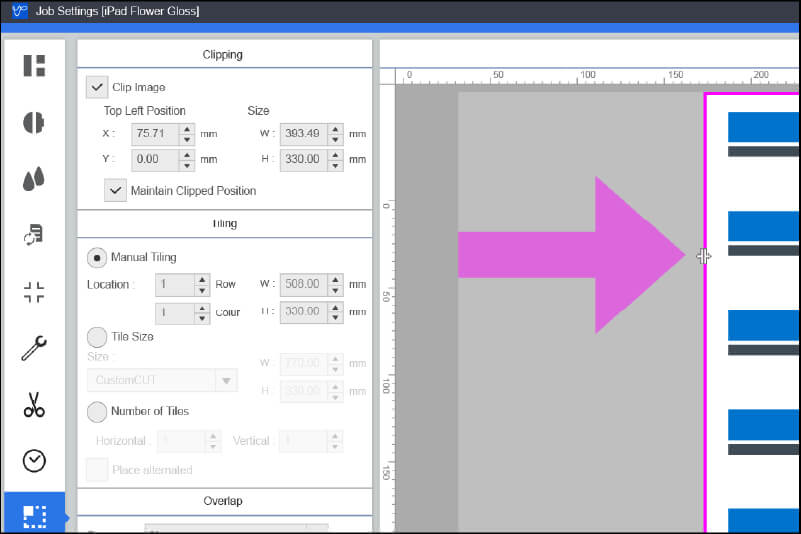Image resolution: width=801 pixels, height=534 pixels.
Task: Select the Number of Tiles option
Action: click(97, 411)
